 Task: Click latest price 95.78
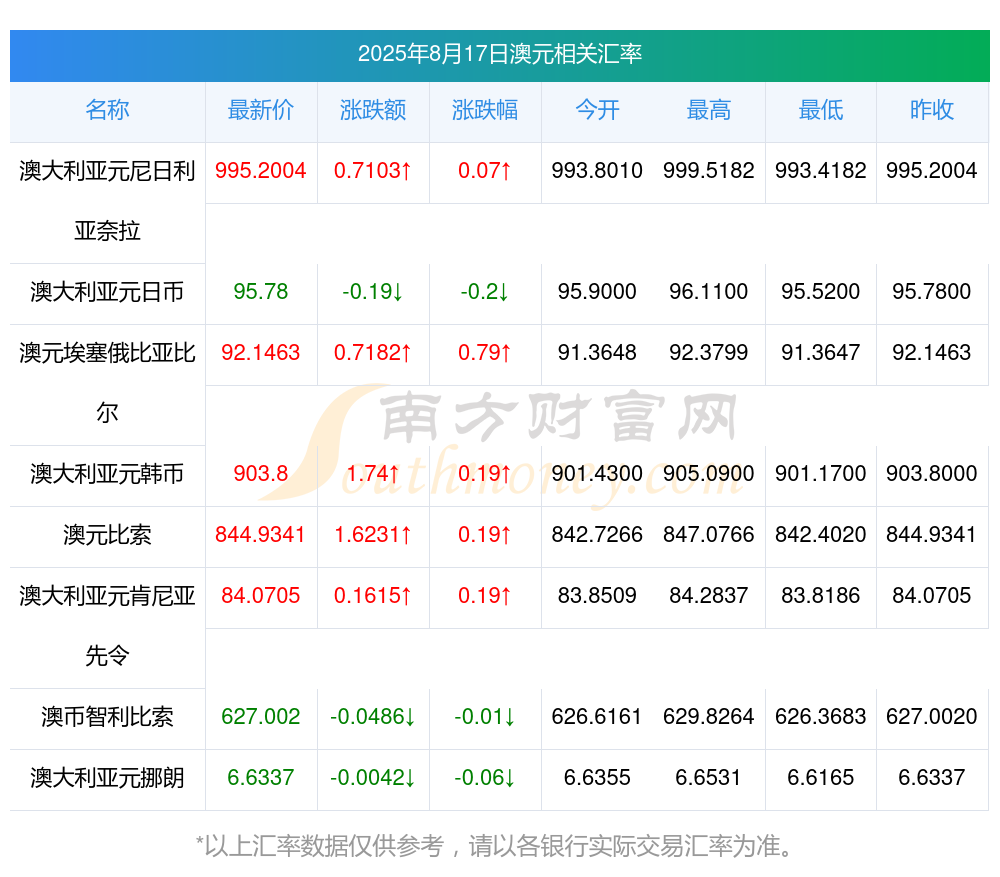[261, 292]
